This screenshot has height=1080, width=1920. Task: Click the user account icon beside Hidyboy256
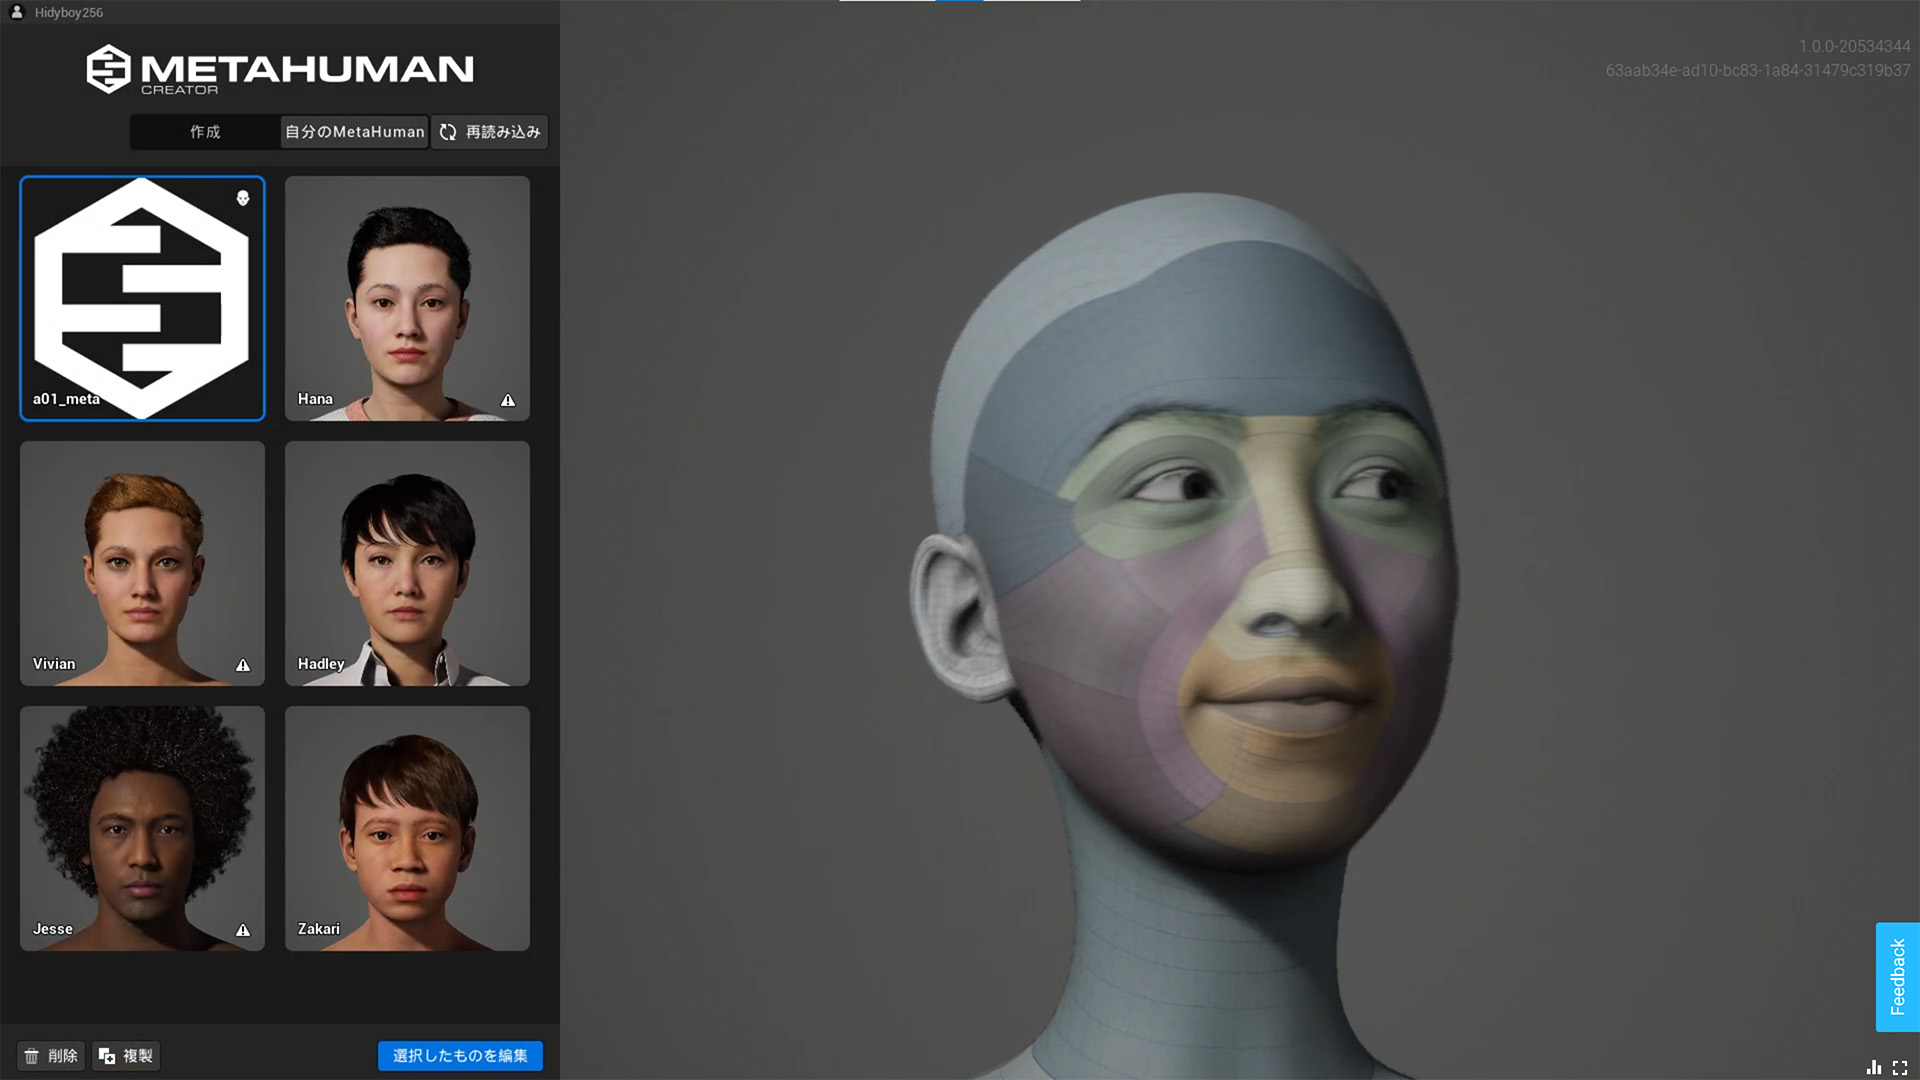pyautogui.click(x=16, y=12)
